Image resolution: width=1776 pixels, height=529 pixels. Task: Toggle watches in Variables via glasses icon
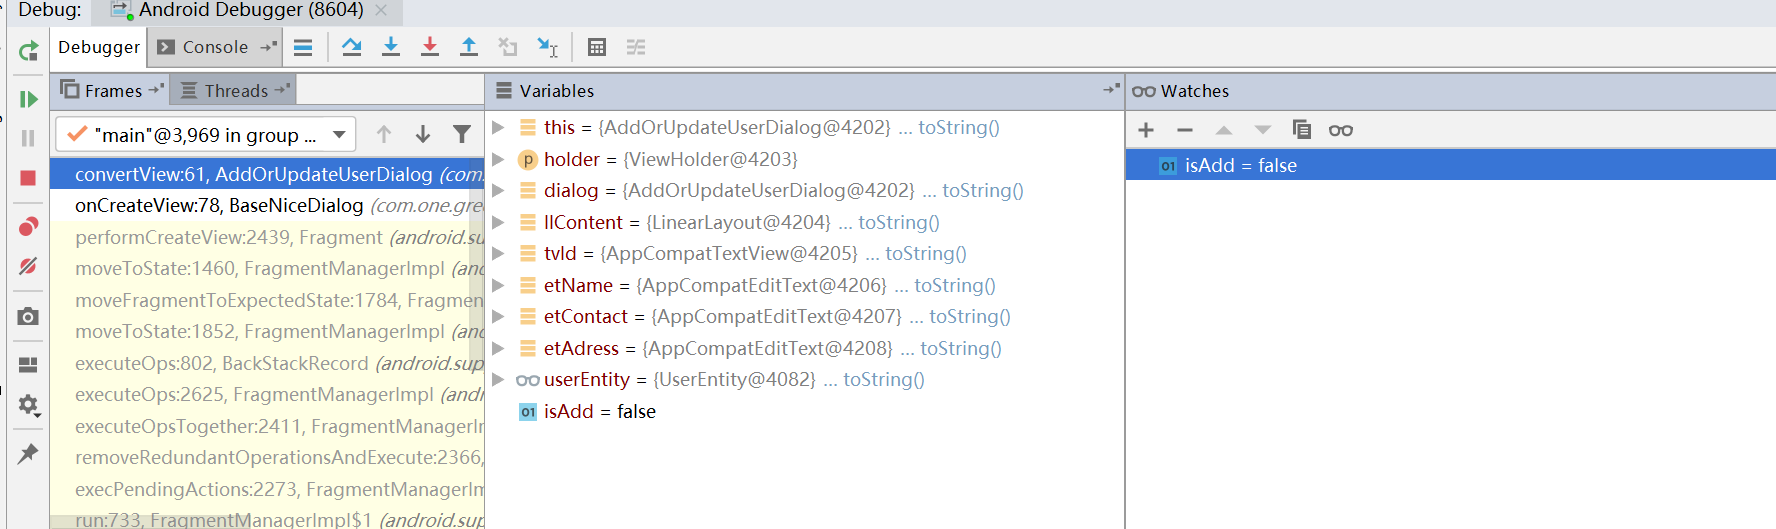tap(1341, 130)
